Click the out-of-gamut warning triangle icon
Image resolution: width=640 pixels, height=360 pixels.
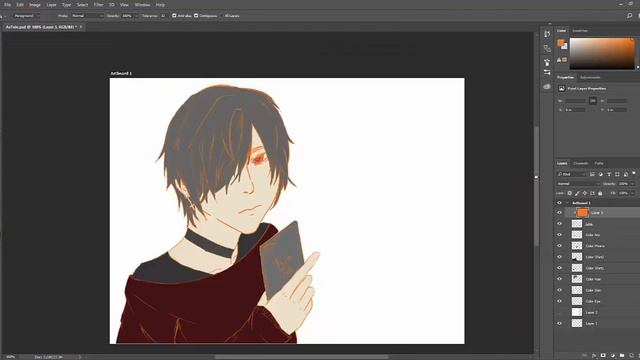[x=559, y=60]
